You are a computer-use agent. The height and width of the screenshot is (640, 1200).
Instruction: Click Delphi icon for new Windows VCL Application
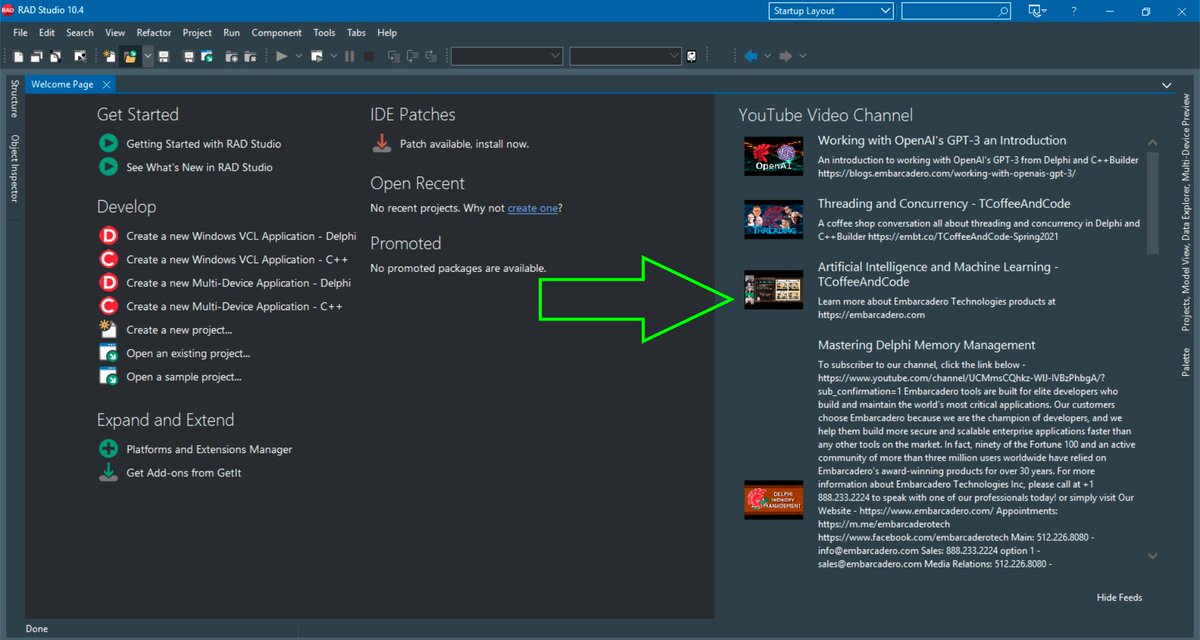[x=108, y=236]
